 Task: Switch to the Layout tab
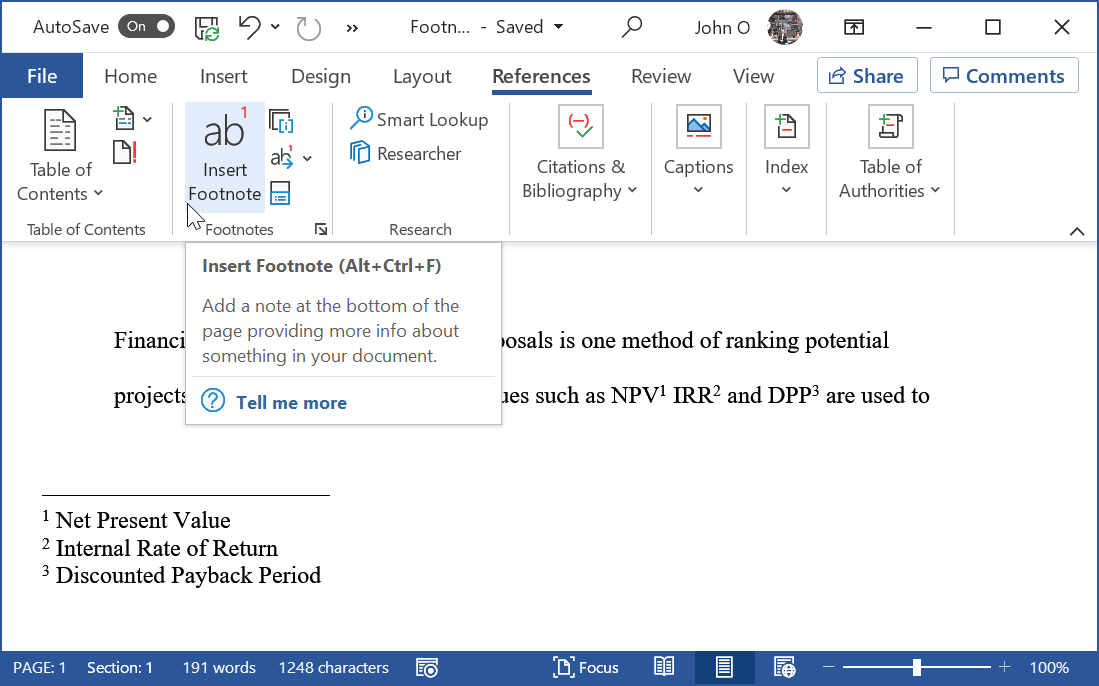click(x=421, y=77)
